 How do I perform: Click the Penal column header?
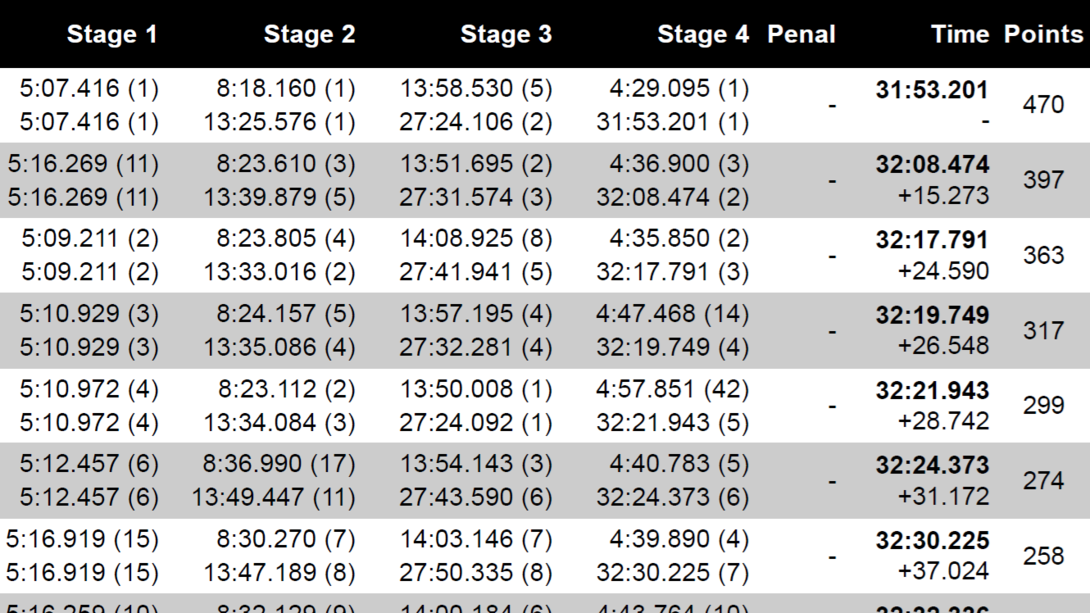[801, 34]
